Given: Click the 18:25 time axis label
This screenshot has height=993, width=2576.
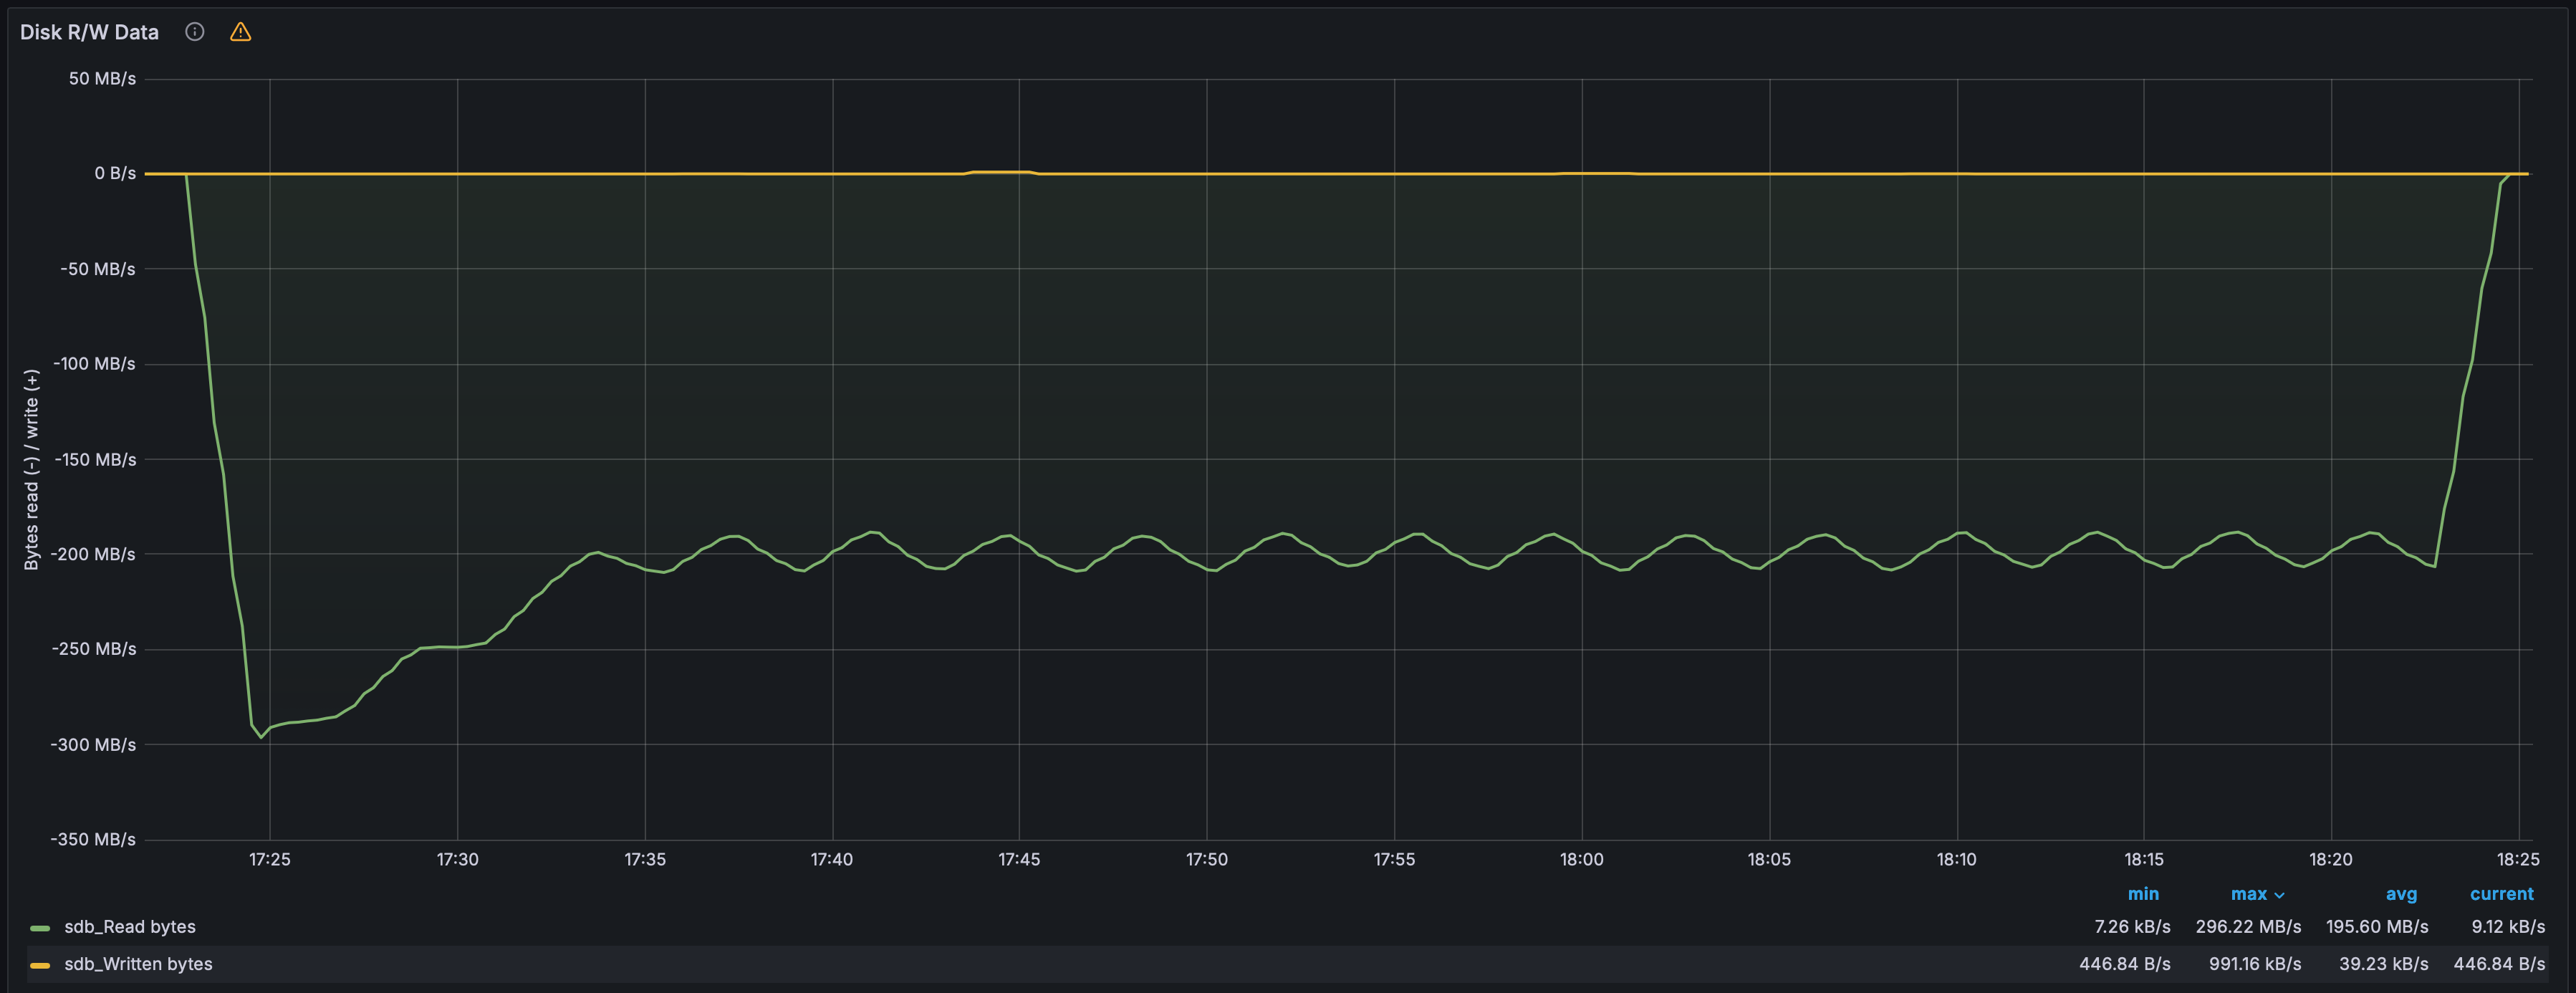Looking at the screenshot, I should pos(2518,859).
